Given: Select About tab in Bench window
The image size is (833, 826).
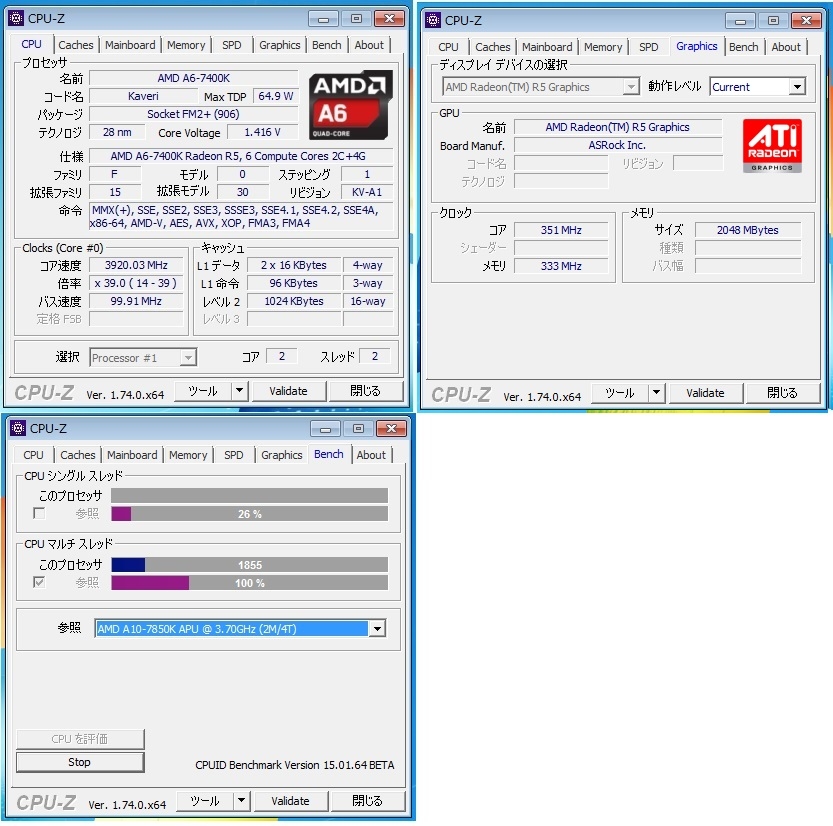Looking at the screenshot, I should point(371,455).
